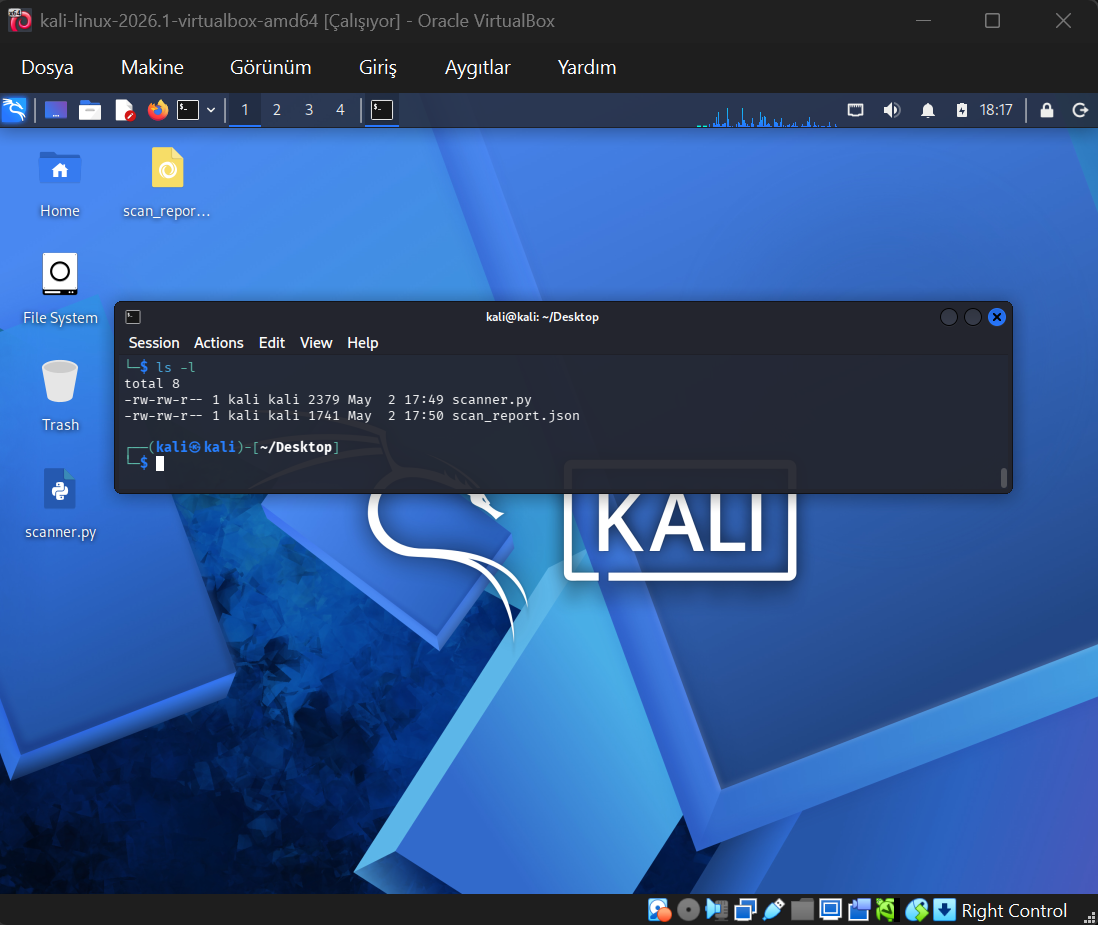Screen dimensions: 1098x925
Task: Click the audio status icon in VirtualBox bar
Action: [716, 910]
